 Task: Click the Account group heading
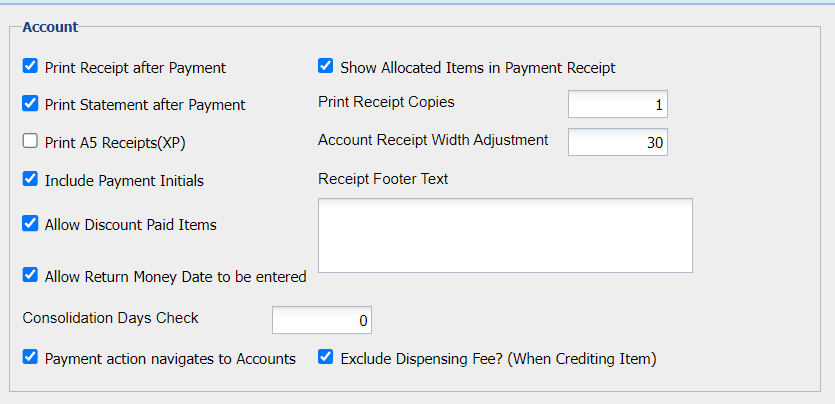50,27
